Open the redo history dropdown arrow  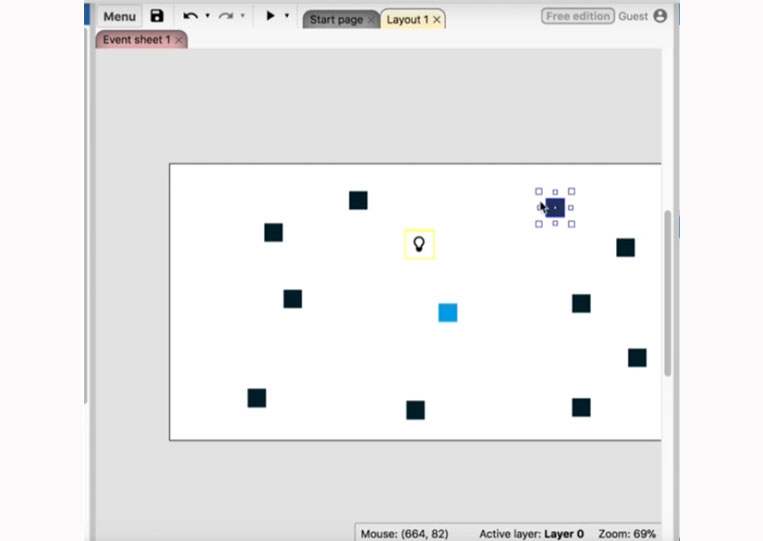pos(242,16)
